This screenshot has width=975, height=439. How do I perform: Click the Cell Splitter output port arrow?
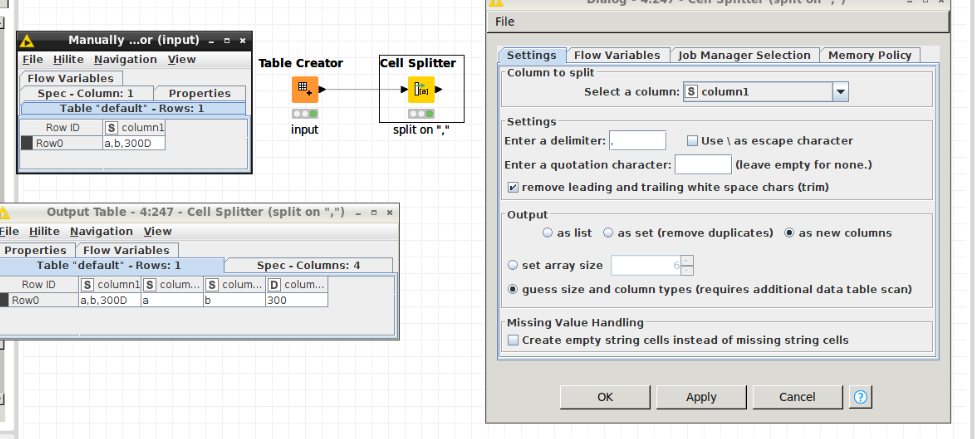[438, 90]
